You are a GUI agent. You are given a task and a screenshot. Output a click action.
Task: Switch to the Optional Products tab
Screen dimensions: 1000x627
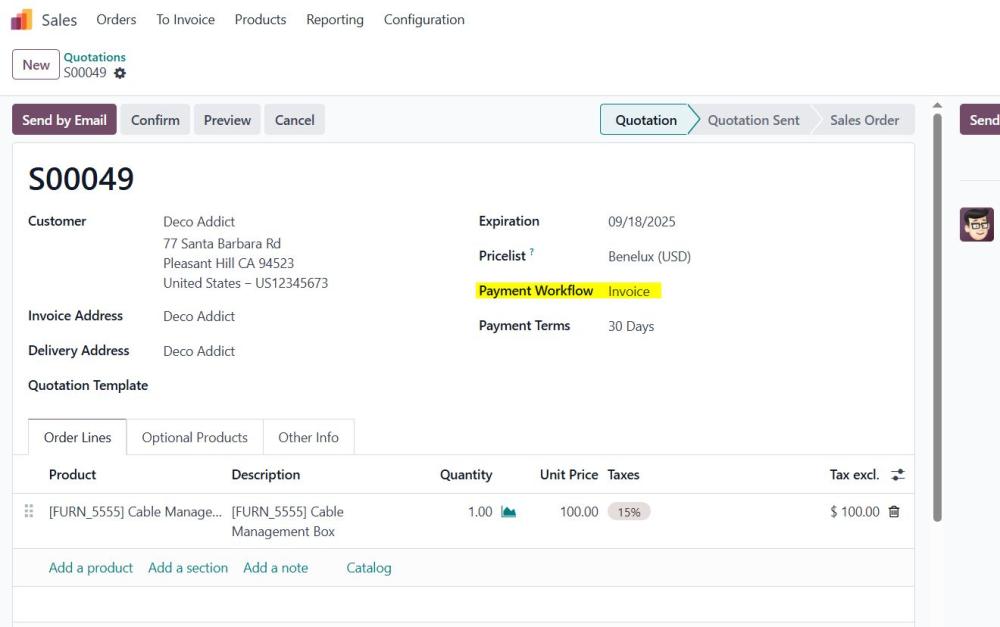pyautogui.click(x=195, y=438)
